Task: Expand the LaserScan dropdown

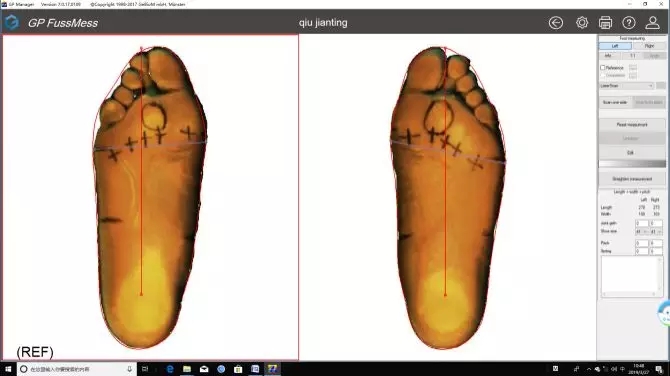Action: point(627,86)
